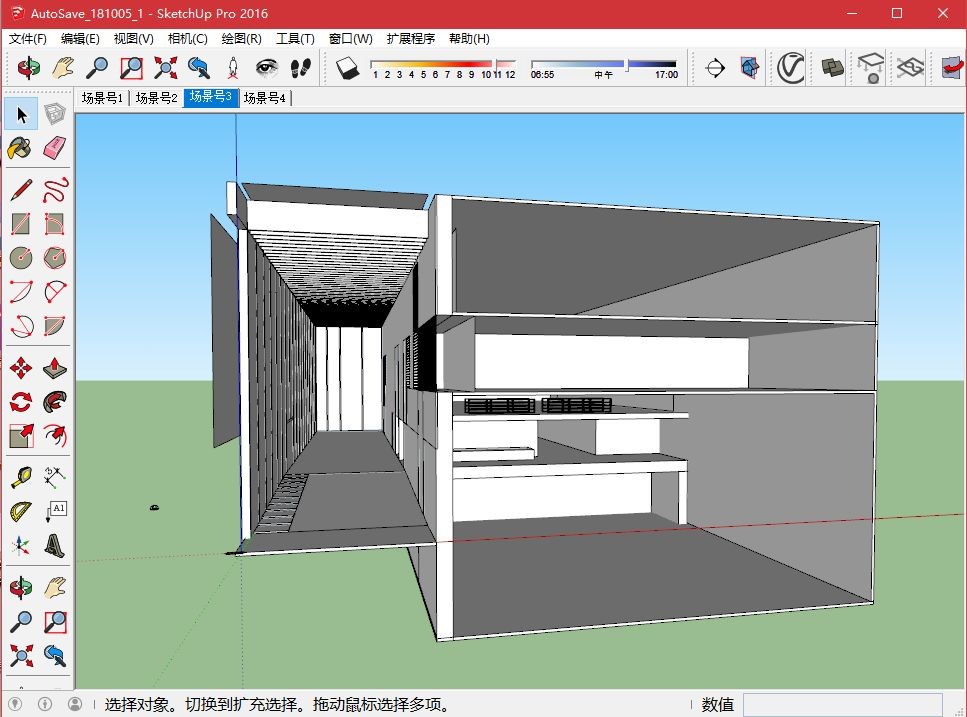Select the Freehand drawing tool
The image size is (967, 717).
[x=55, y=189]
